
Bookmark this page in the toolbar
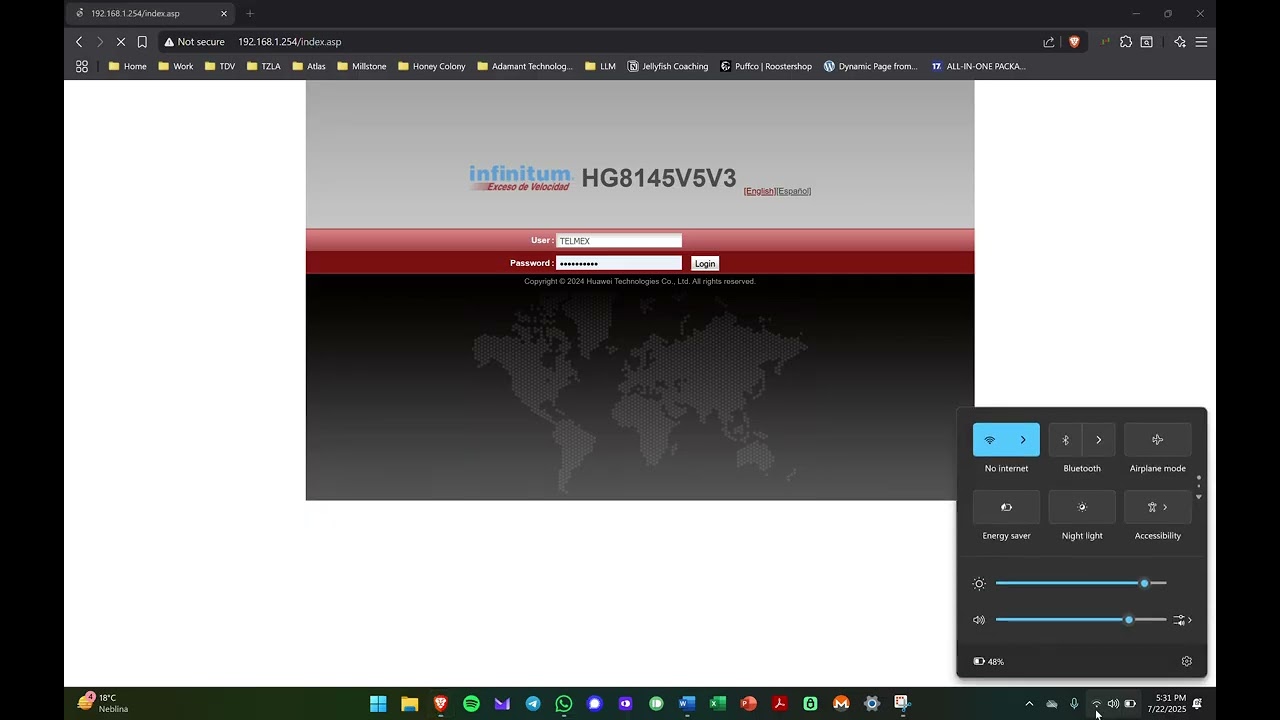[x=142, y=42]
